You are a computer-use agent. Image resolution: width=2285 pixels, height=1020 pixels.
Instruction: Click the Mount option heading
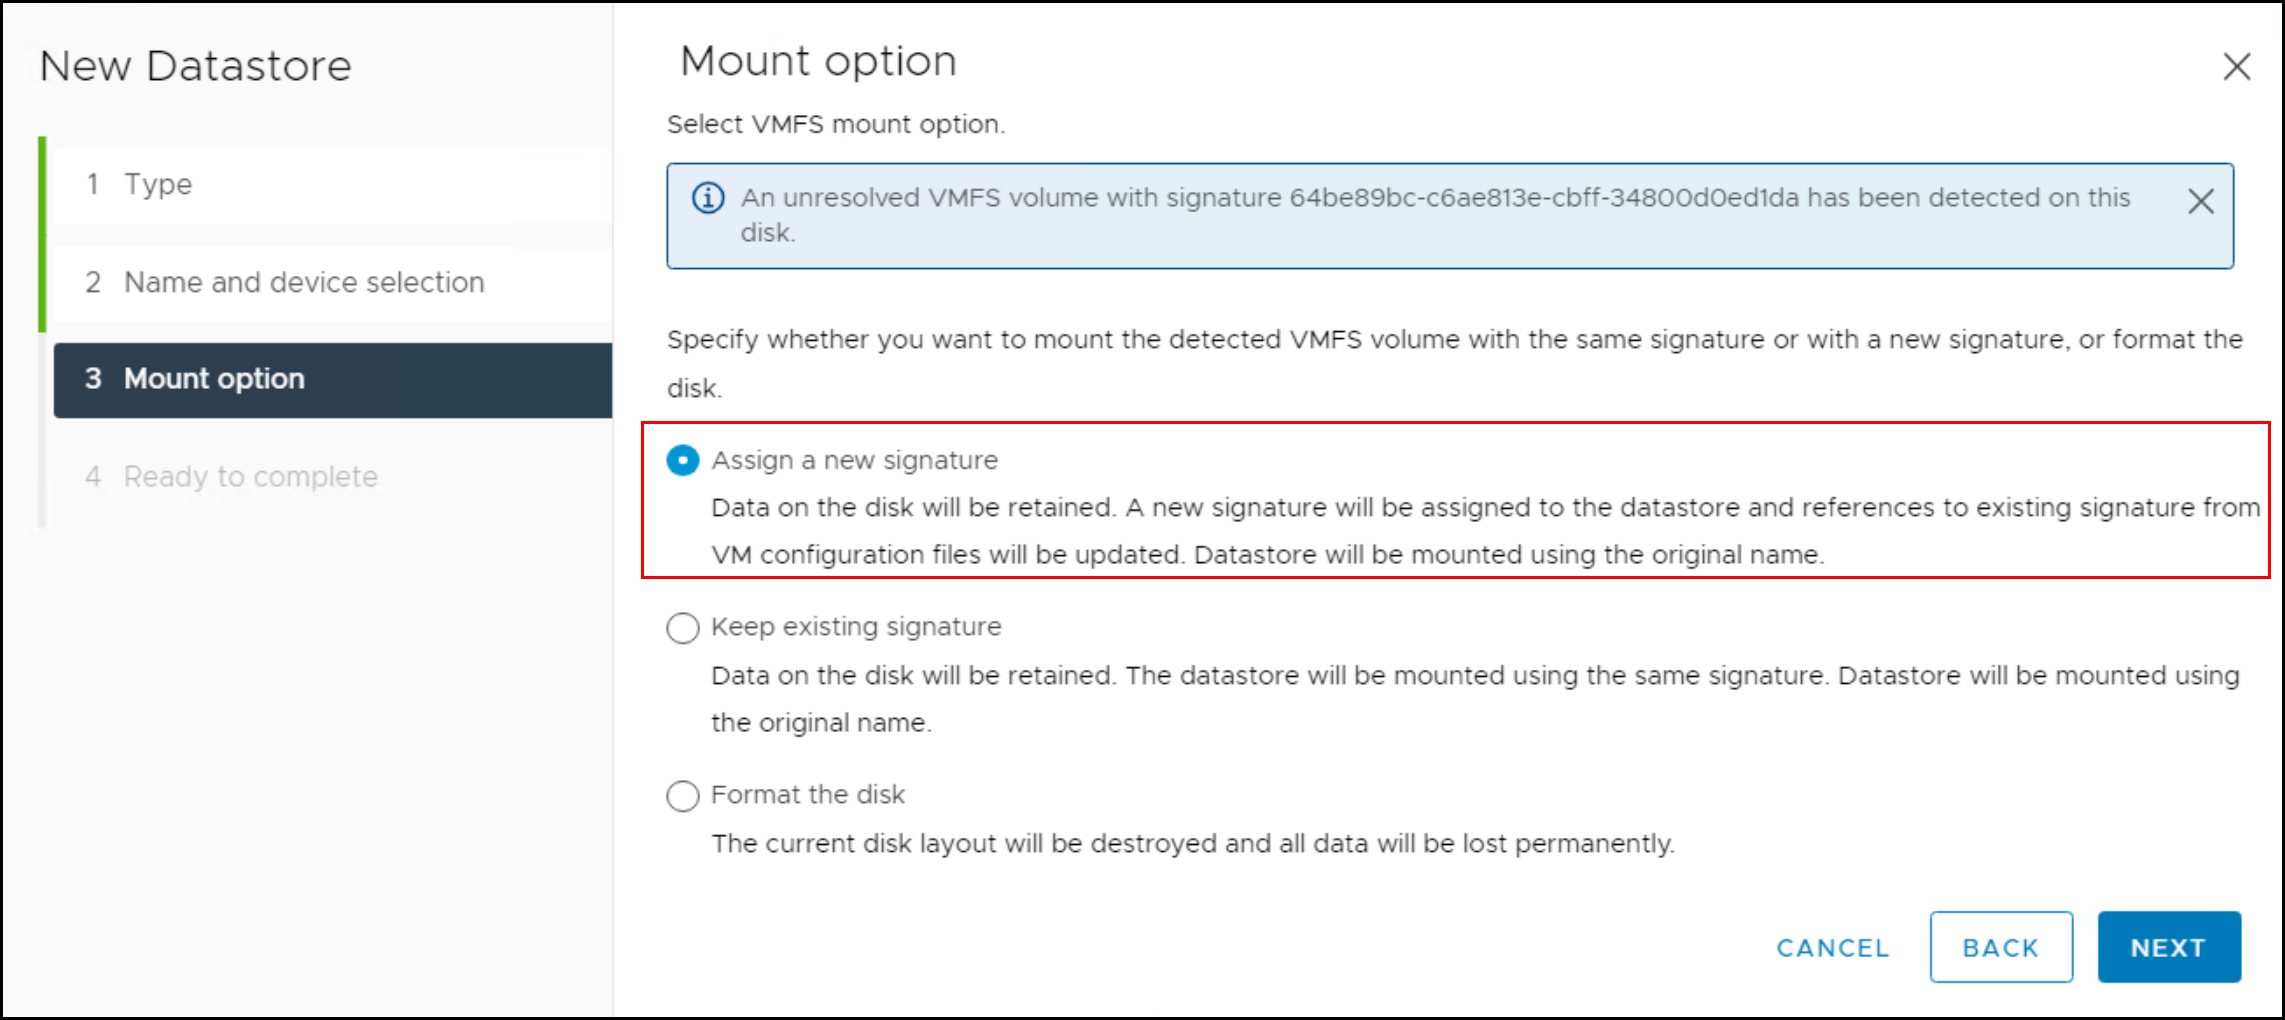[x=818, y=62]
